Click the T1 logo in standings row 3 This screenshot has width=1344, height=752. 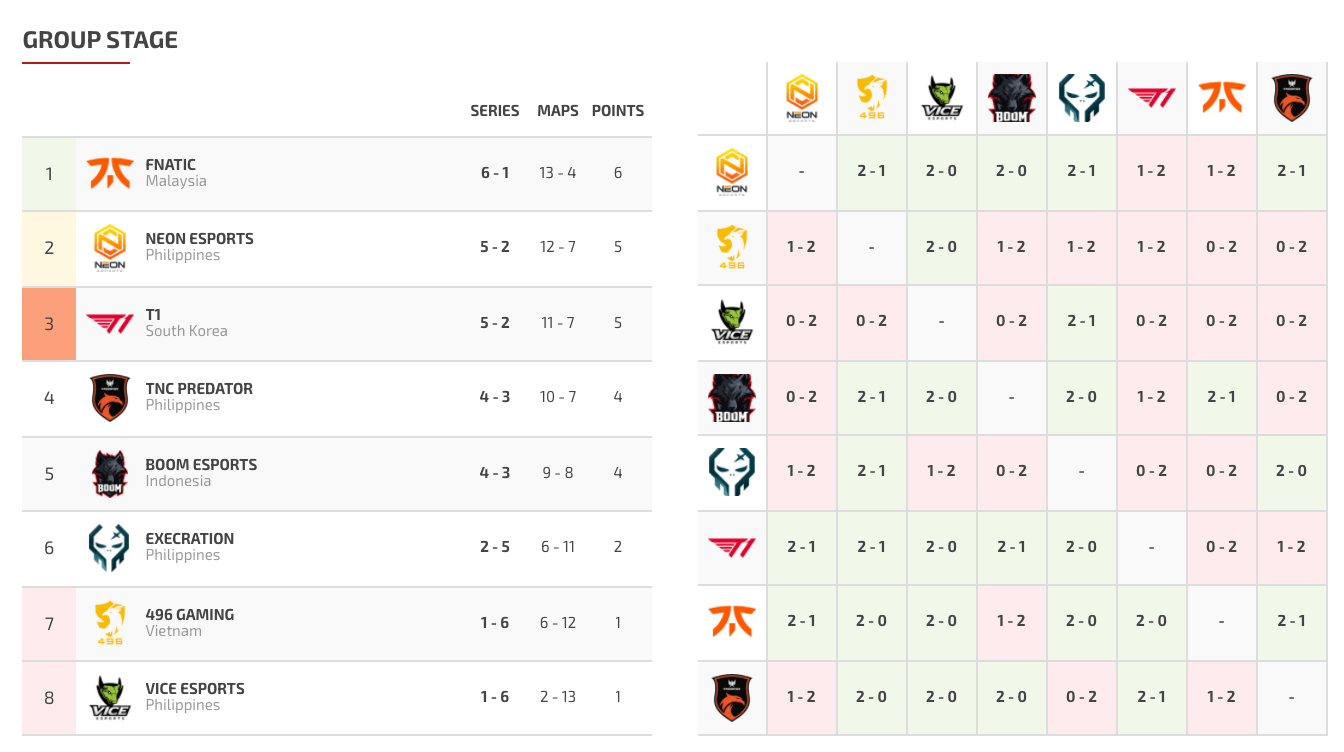(x=109, y=324)
